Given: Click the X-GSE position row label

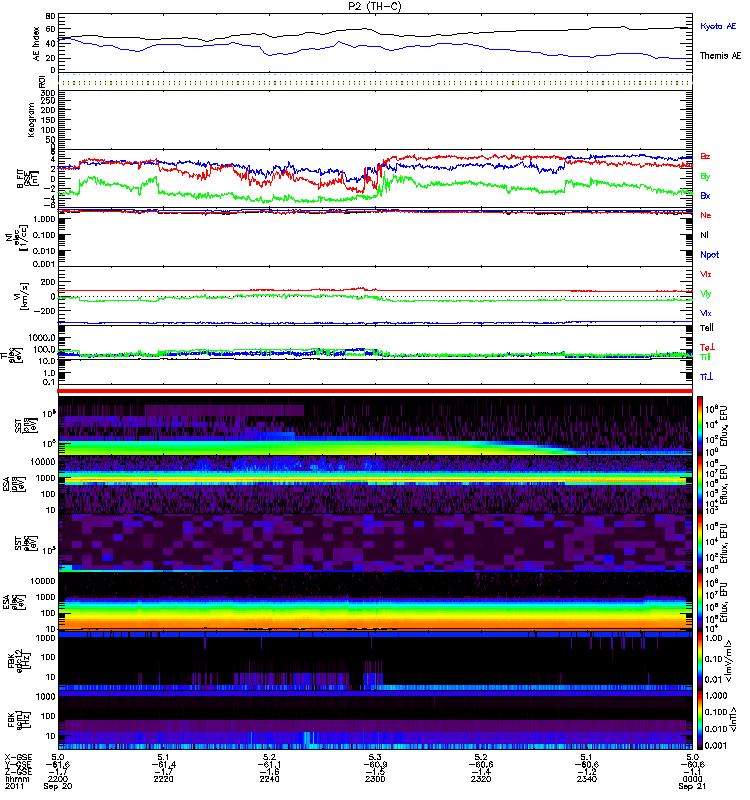Looking at the screenshot, I should point(17,758).
